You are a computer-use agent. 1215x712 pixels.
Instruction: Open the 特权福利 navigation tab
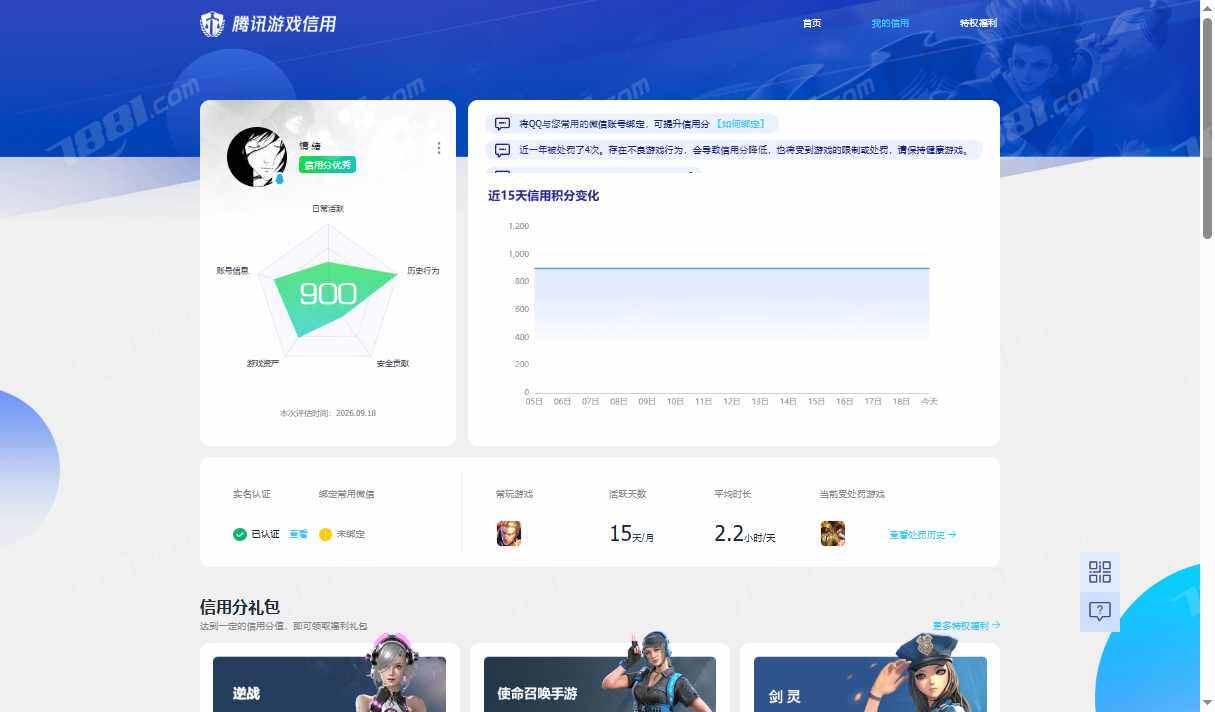click(x=978, y=23)
